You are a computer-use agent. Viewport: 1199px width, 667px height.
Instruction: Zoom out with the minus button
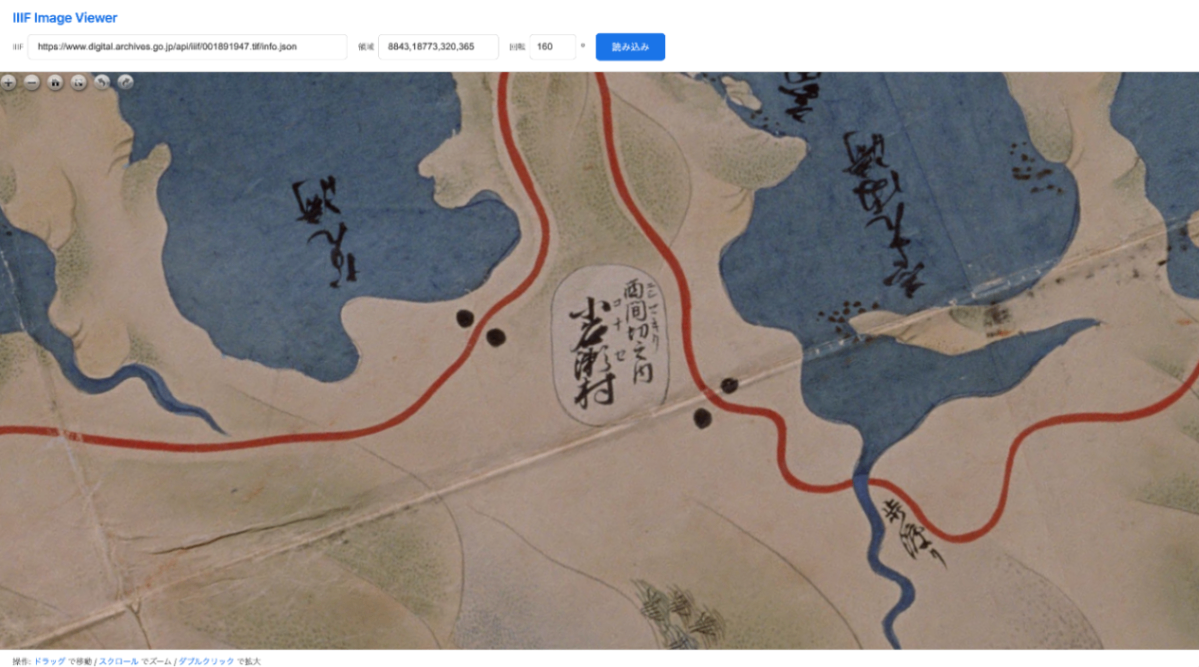pos(31,82)
